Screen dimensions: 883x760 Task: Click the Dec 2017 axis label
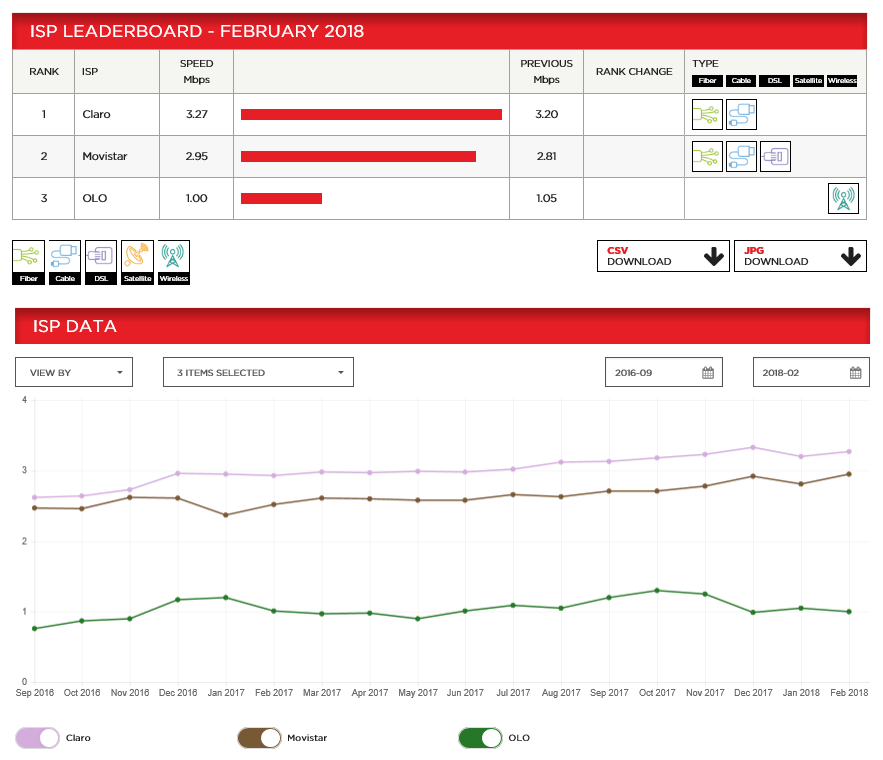753,693
